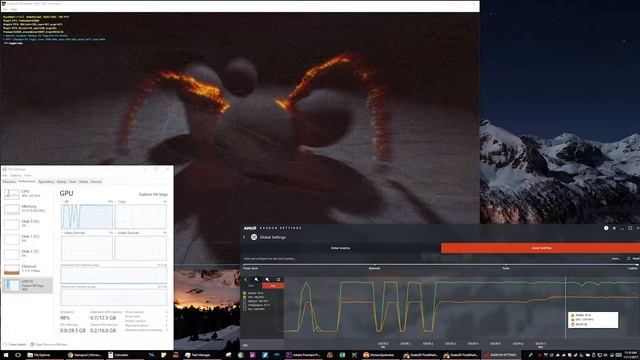
Task: Click the Windows Start button
Action: coord(6,355)
